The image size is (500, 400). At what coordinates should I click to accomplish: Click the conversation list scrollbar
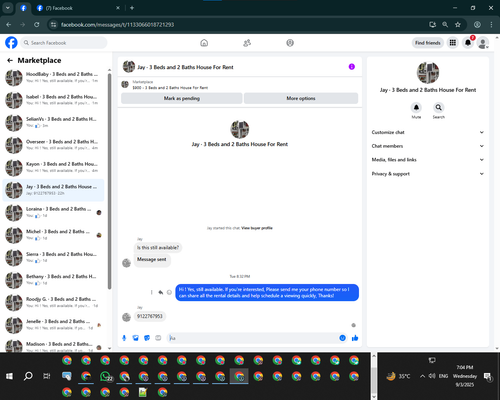point(109,181)
